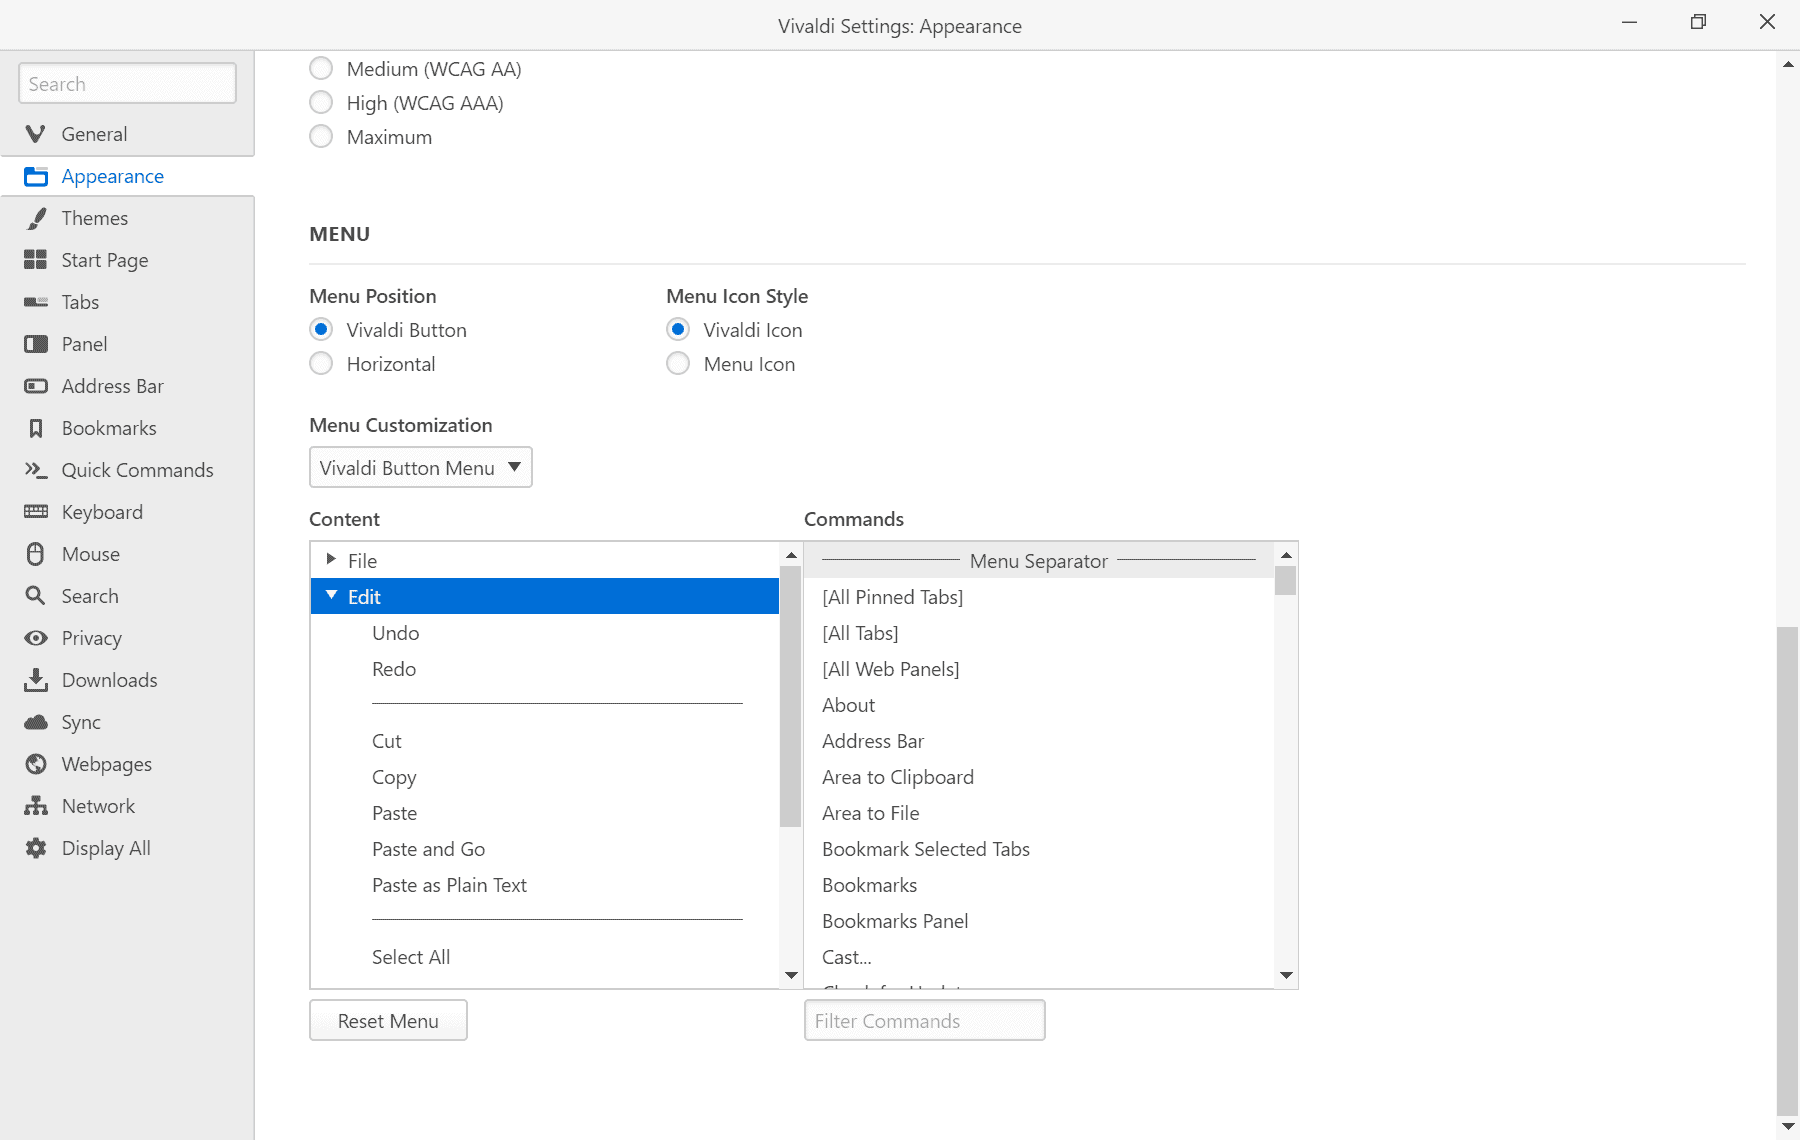Select Menu Separator in Commands list
This screenshot has height=1140, width=1800.
[x=1039, y=561]
